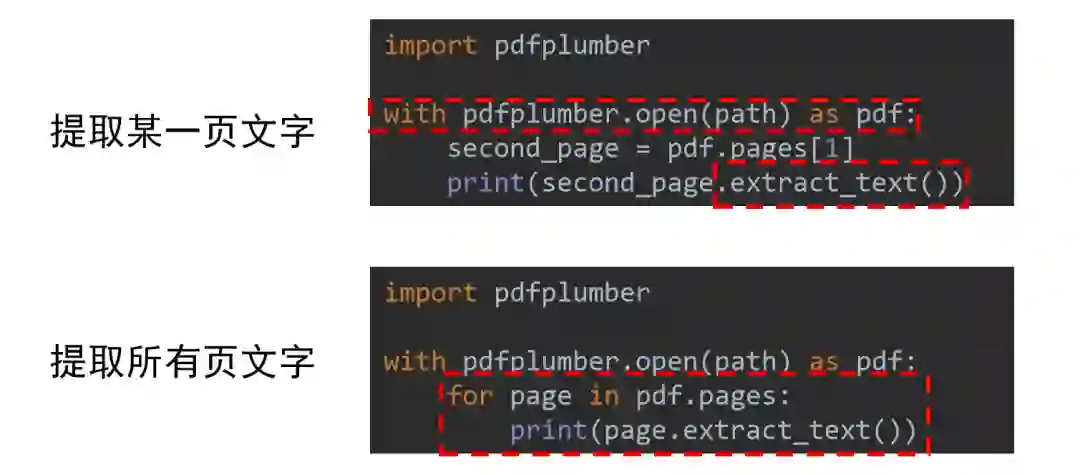Image resolution: width=1080 pixels, height=475 pixels.
Task: Click 'import' keyword in top code block
Action: coord(430,46)
